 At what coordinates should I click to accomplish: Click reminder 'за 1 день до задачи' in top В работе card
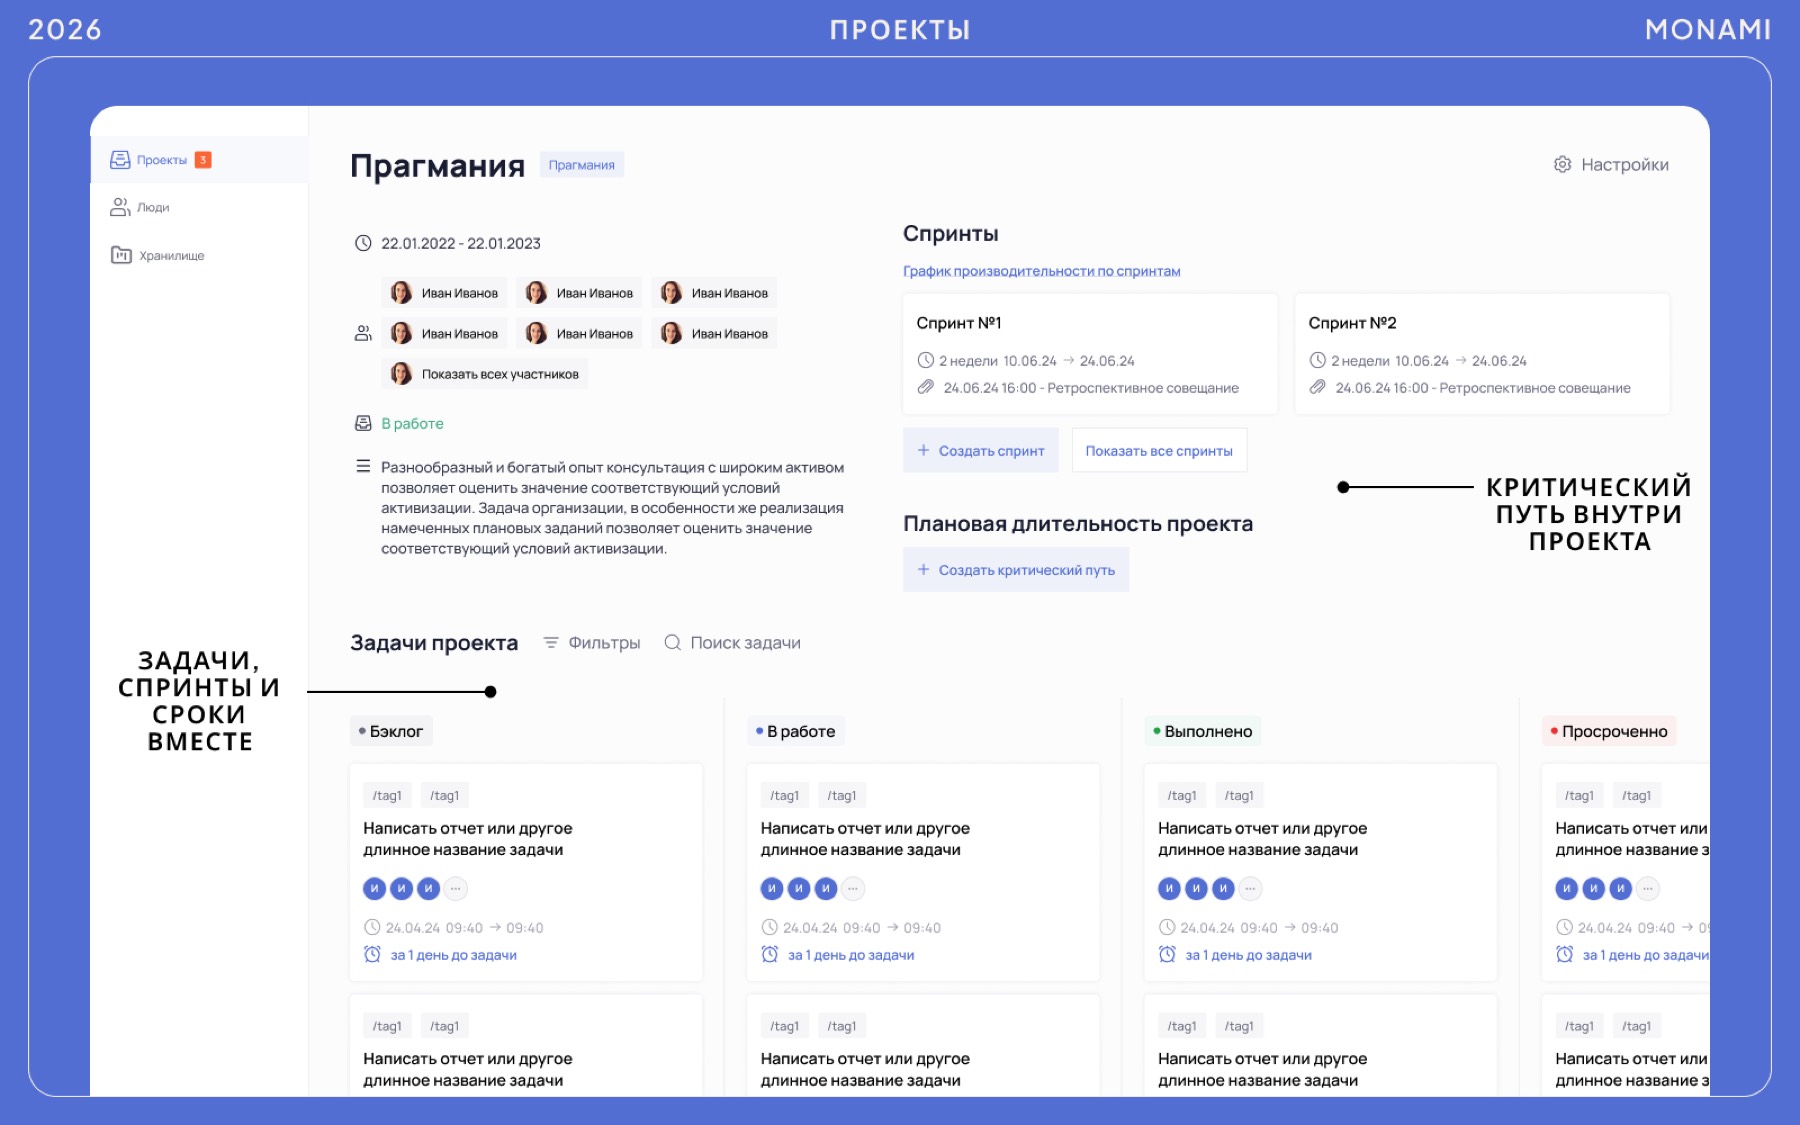(x=851, y=955)
